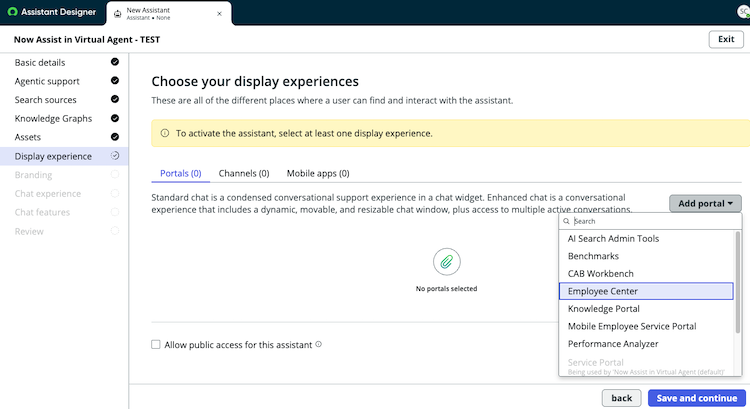750x409 pixels.
Task: Select Display experience step
Action: (64, 156)
